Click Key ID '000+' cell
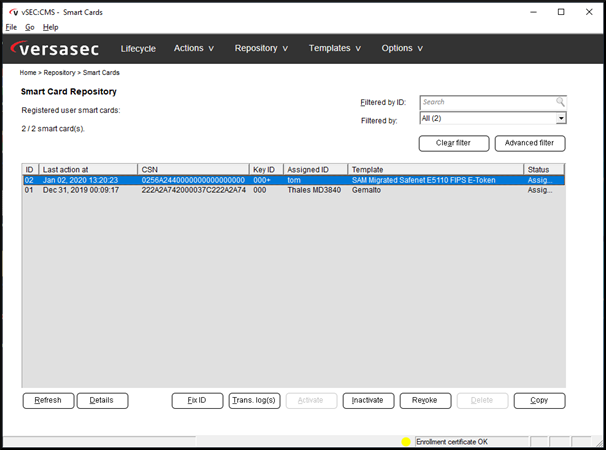The width and height of the screenshot is (606, 450). (x=262, y=180)
